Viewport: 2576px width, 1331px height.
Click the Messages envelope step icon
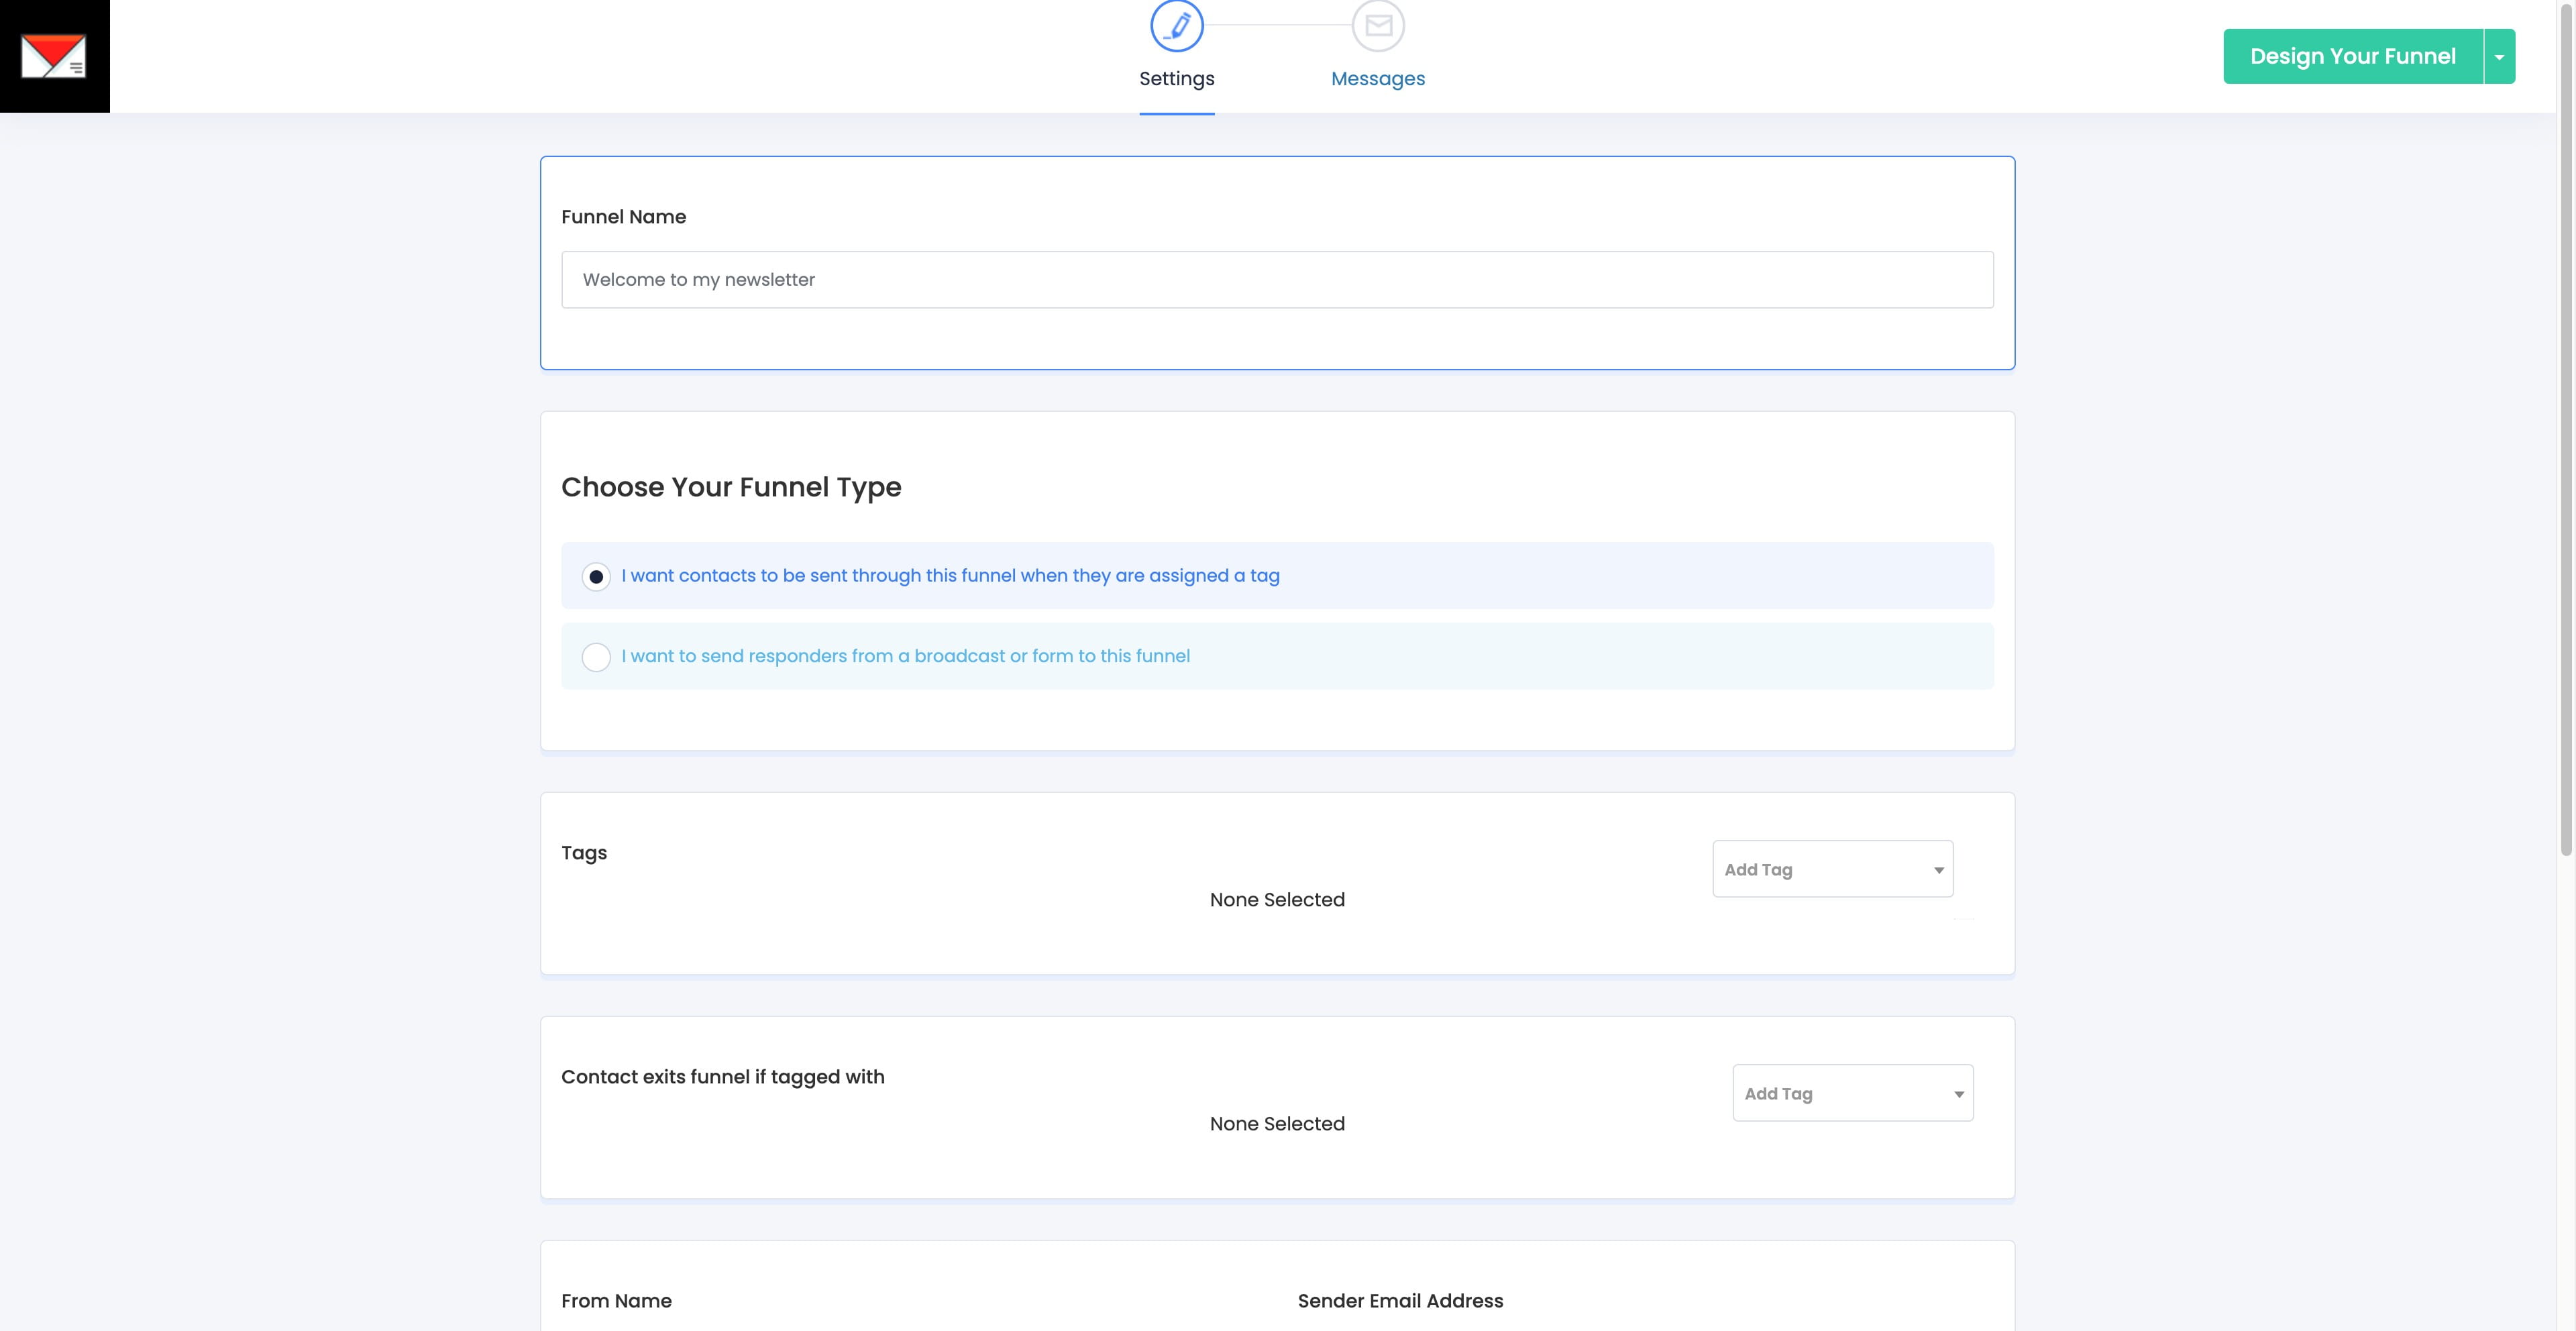coord(1378,25)
